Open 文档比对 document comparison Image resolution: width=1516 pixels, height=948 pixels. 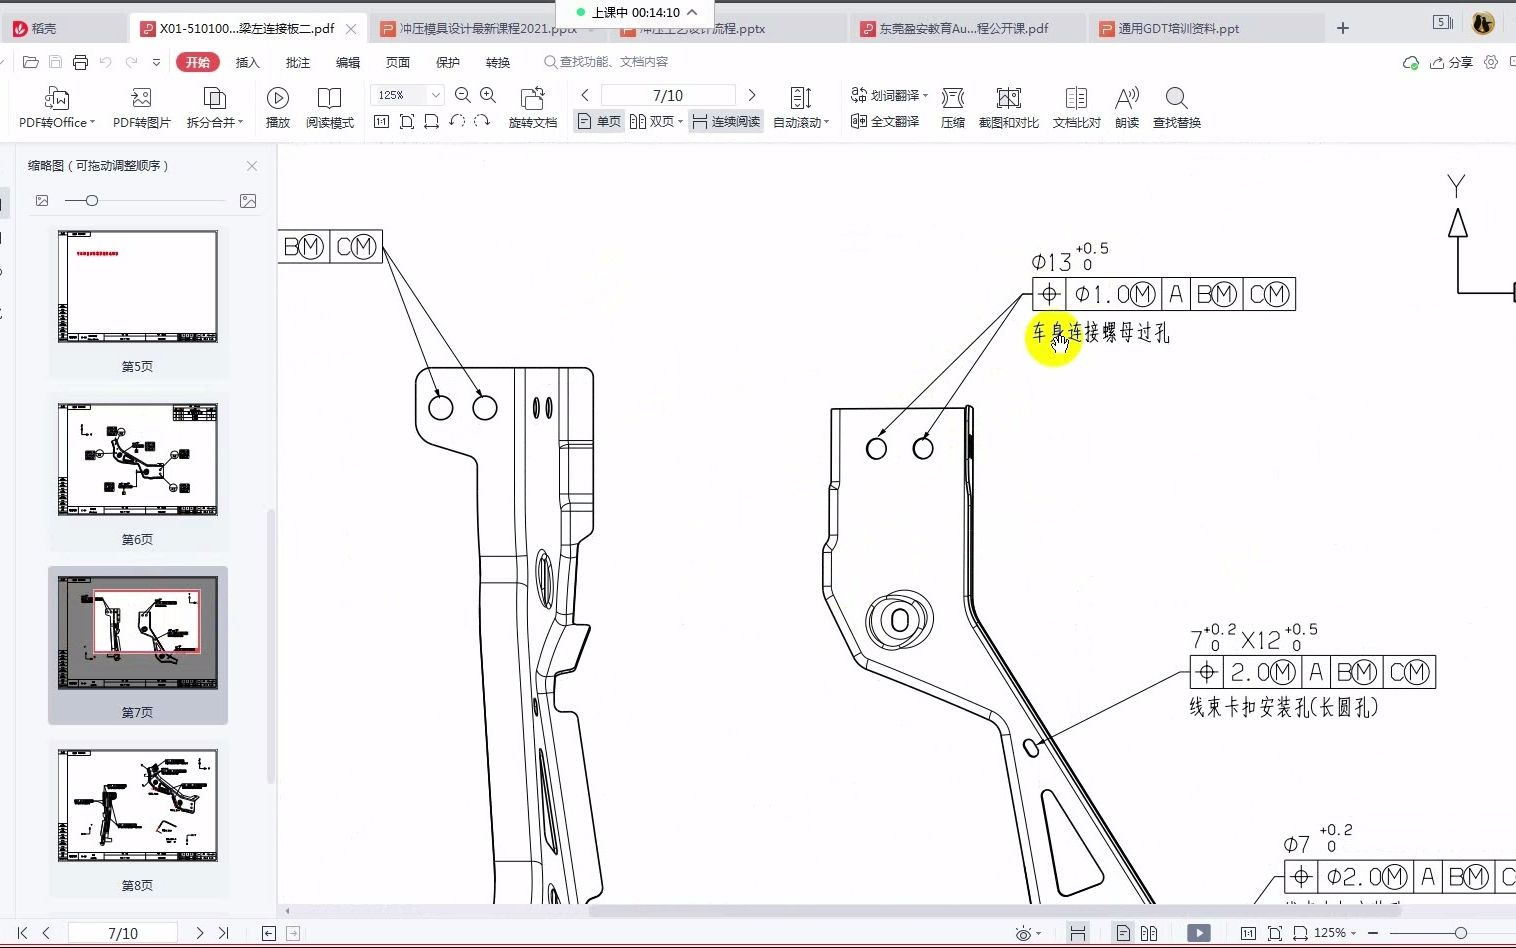[x=1076, y=107]
